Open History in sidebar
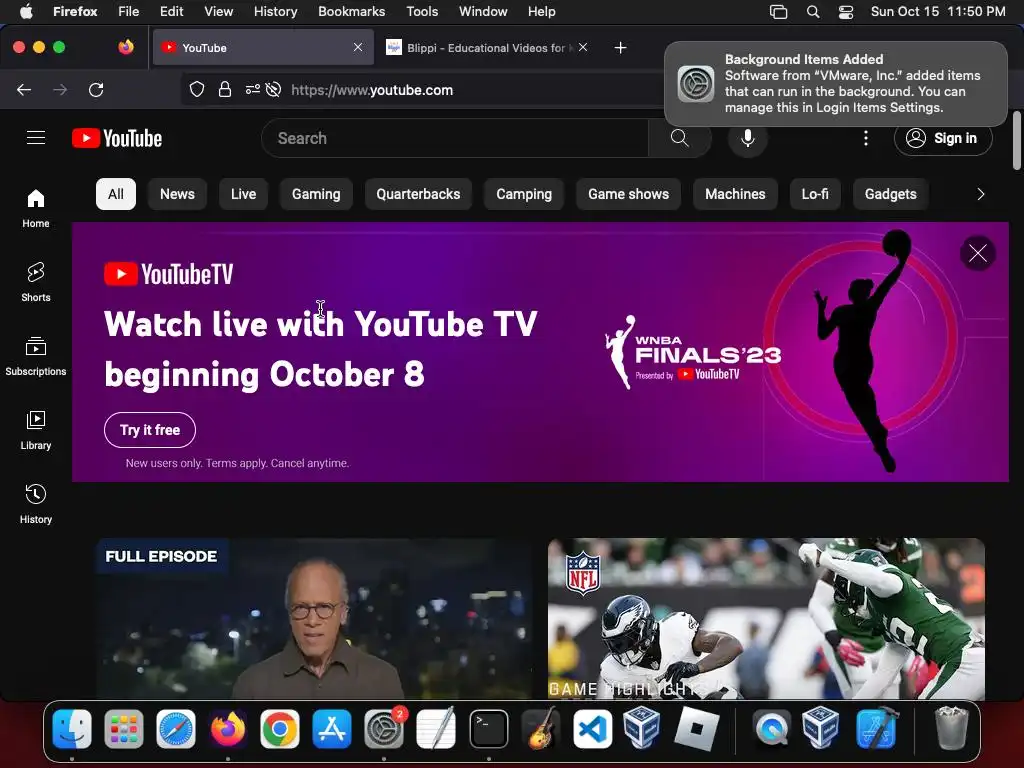Image resolution: width=1024 pixels, height=768 pixels. [x=36, y=504]
